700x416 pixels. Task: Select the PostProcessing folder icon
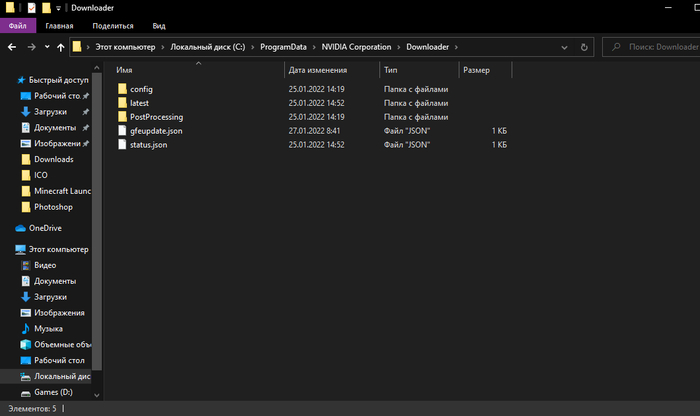tap(122, 117)
